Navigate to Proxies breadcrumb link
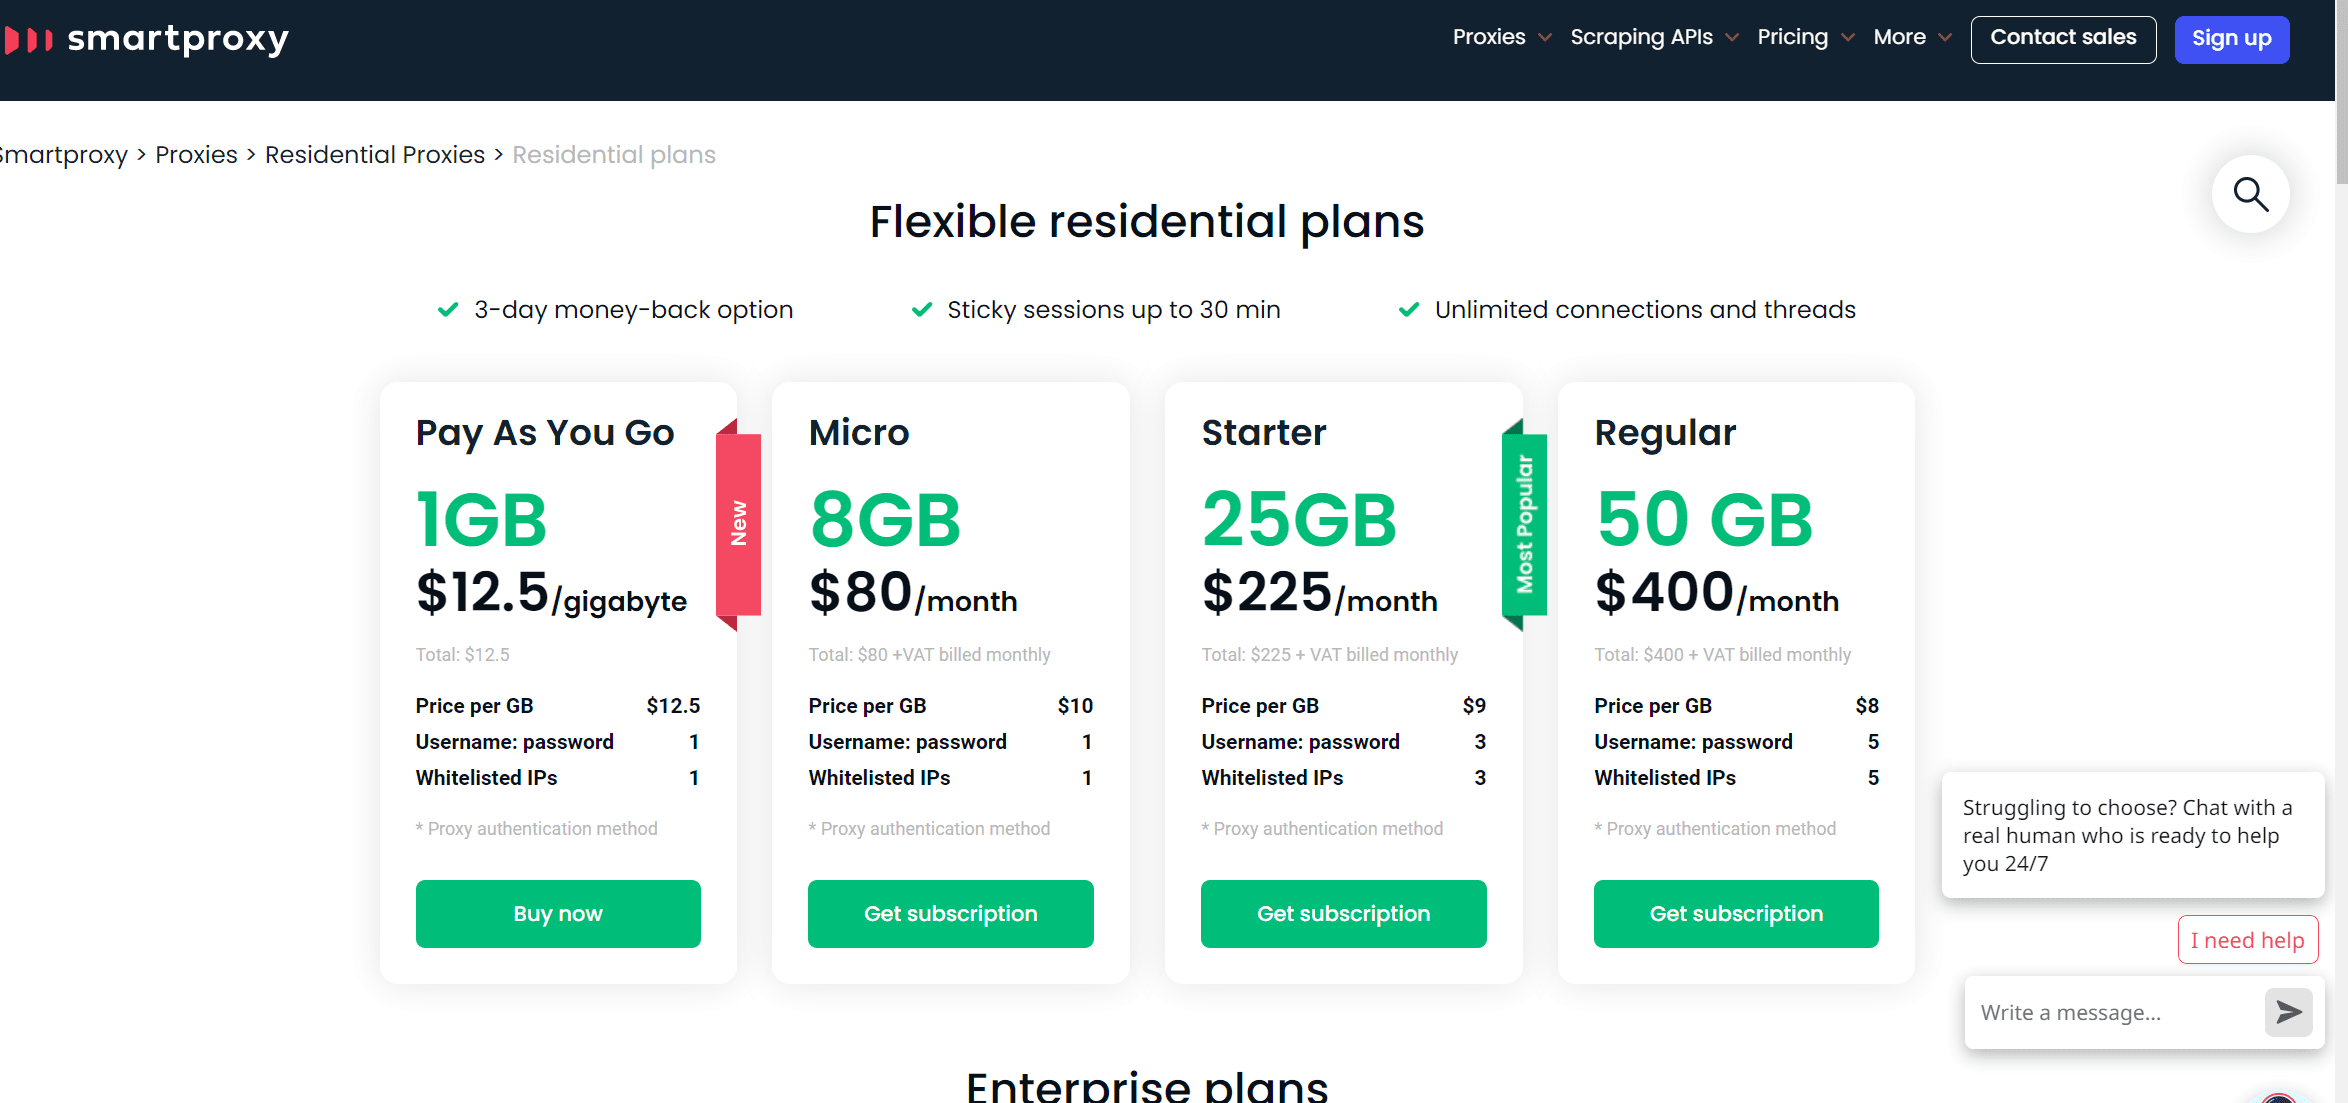Image resolution: width=2348 pixels, height=1103 pixels. (x=196, y=155)
